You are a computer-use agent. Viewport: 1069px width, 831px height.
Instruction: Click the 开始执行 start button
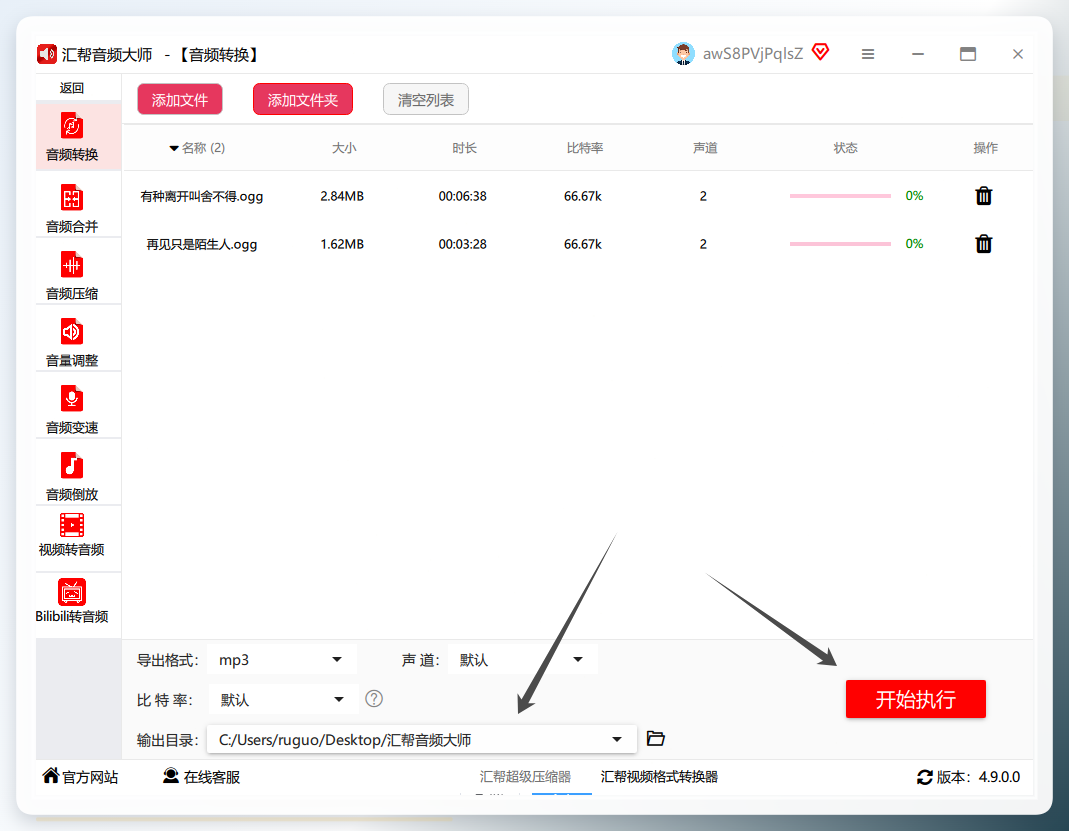pos(916,699)
